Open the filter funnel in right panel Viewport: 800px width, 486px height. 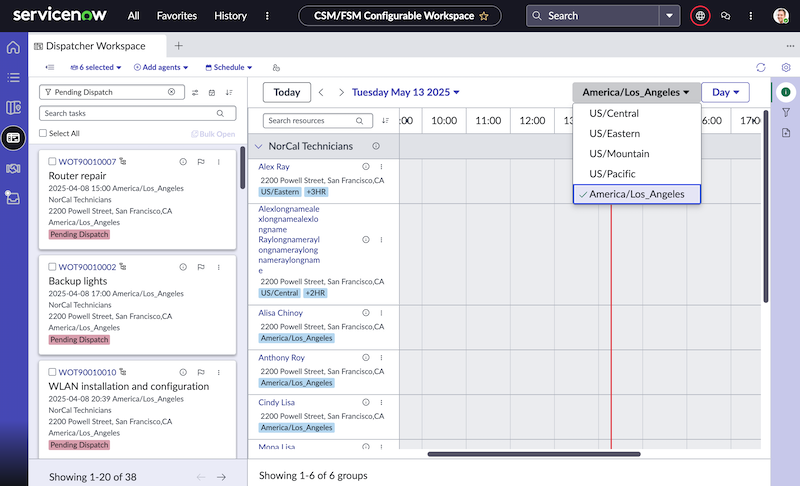tap(786, 113)
